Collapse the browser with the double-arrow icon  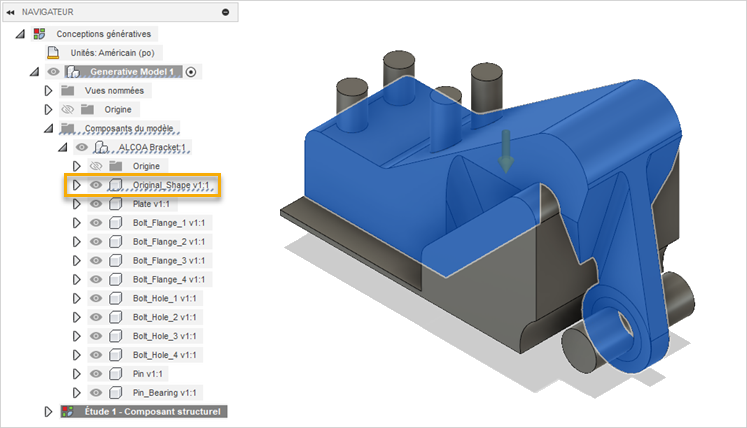pos(10,12)
